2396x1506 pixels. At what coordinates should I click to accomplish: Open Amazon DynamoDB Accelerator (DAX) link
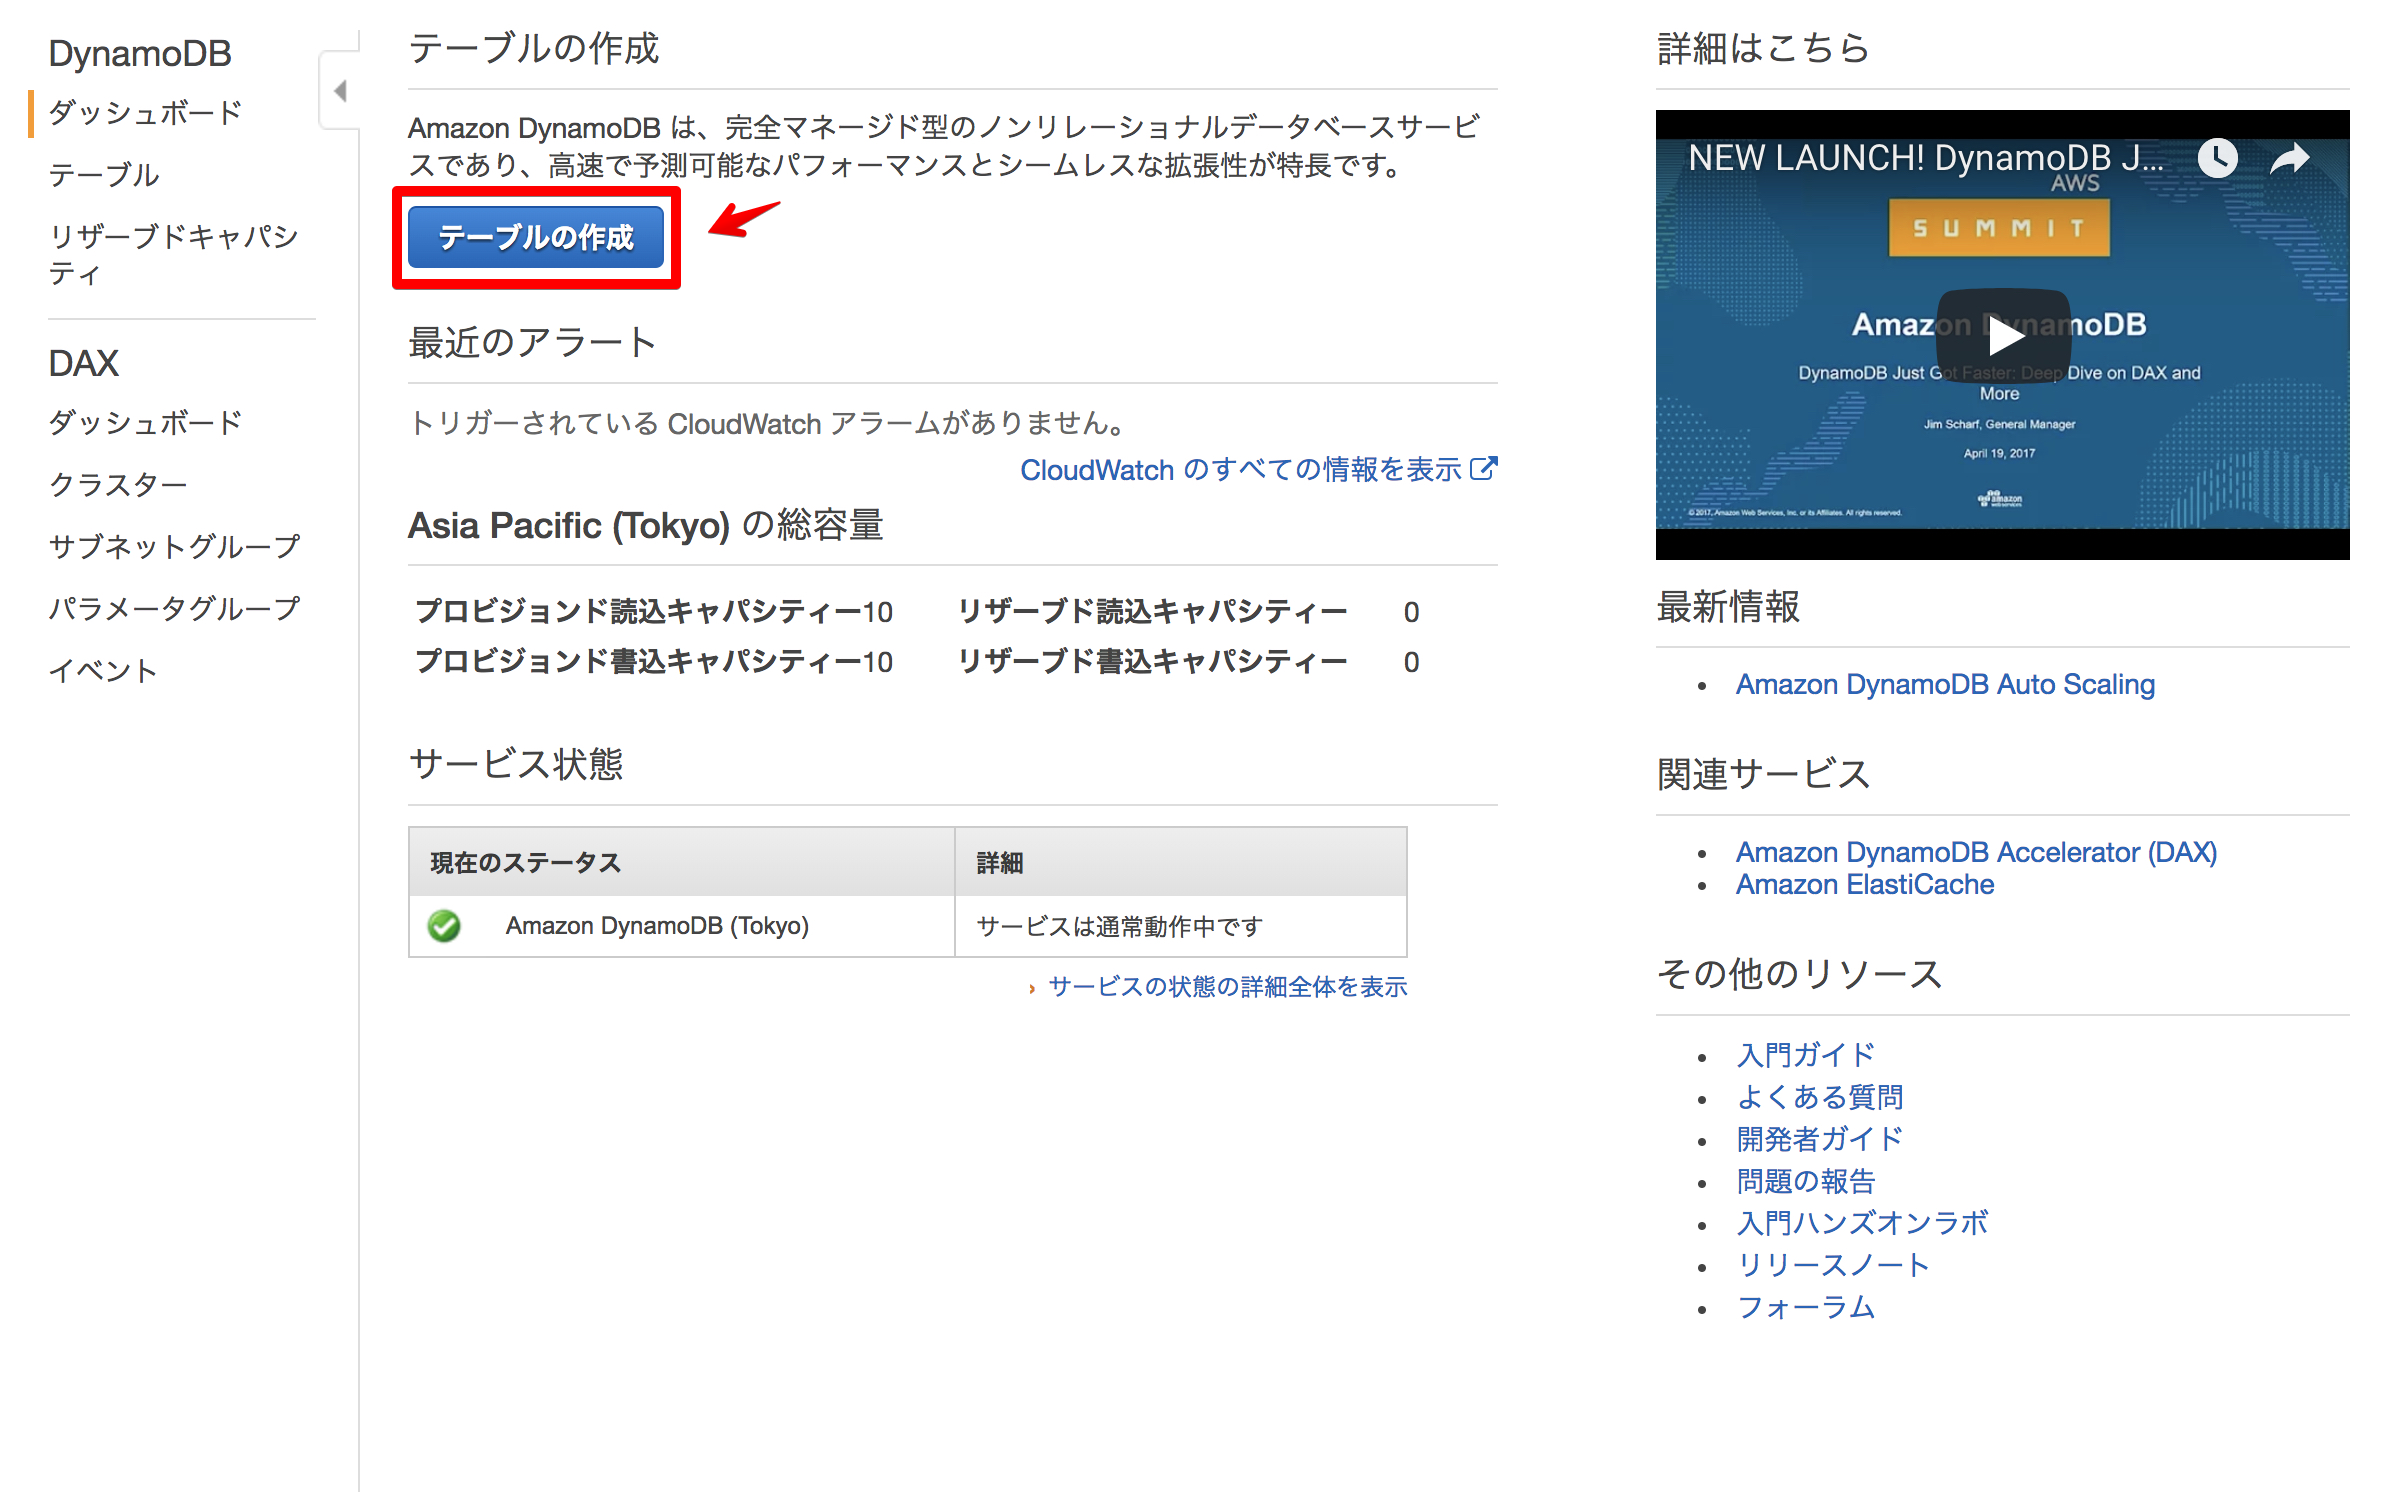(x=1976, y=852)
